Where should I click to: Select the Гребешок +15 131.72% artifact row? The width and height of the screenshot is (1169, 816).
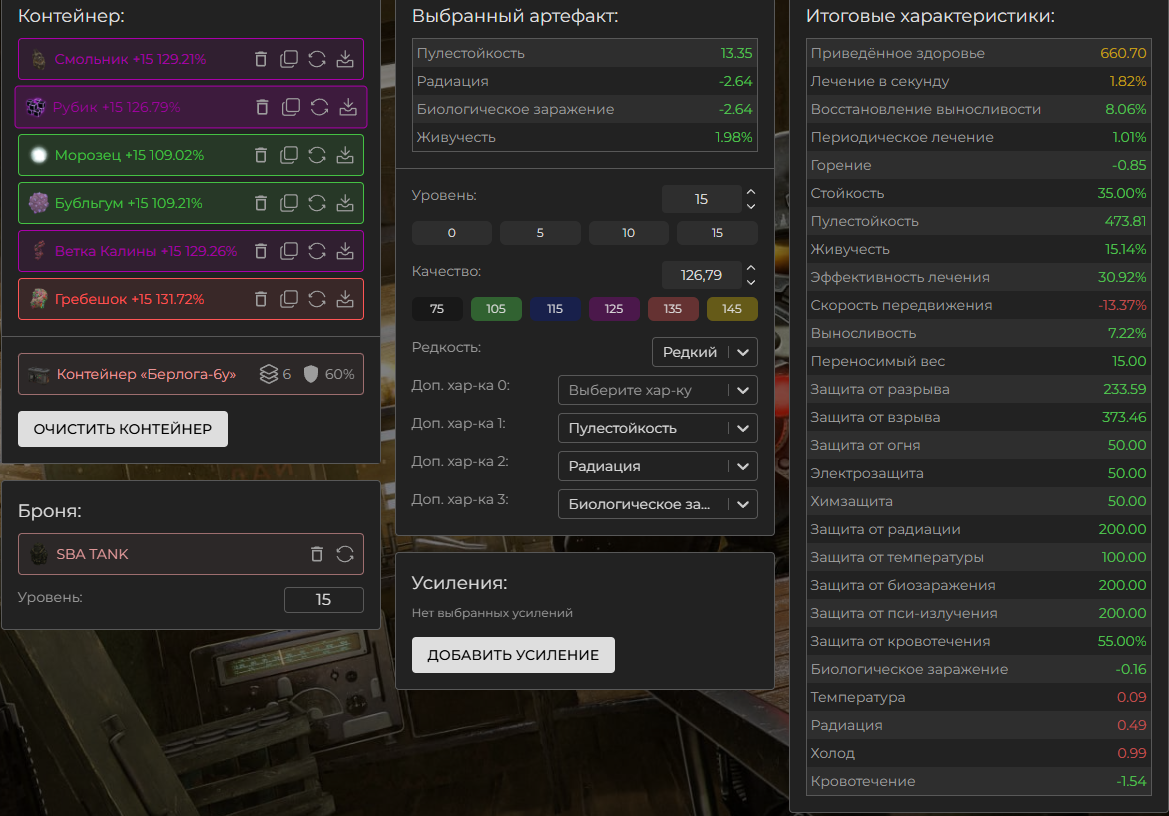191,299
